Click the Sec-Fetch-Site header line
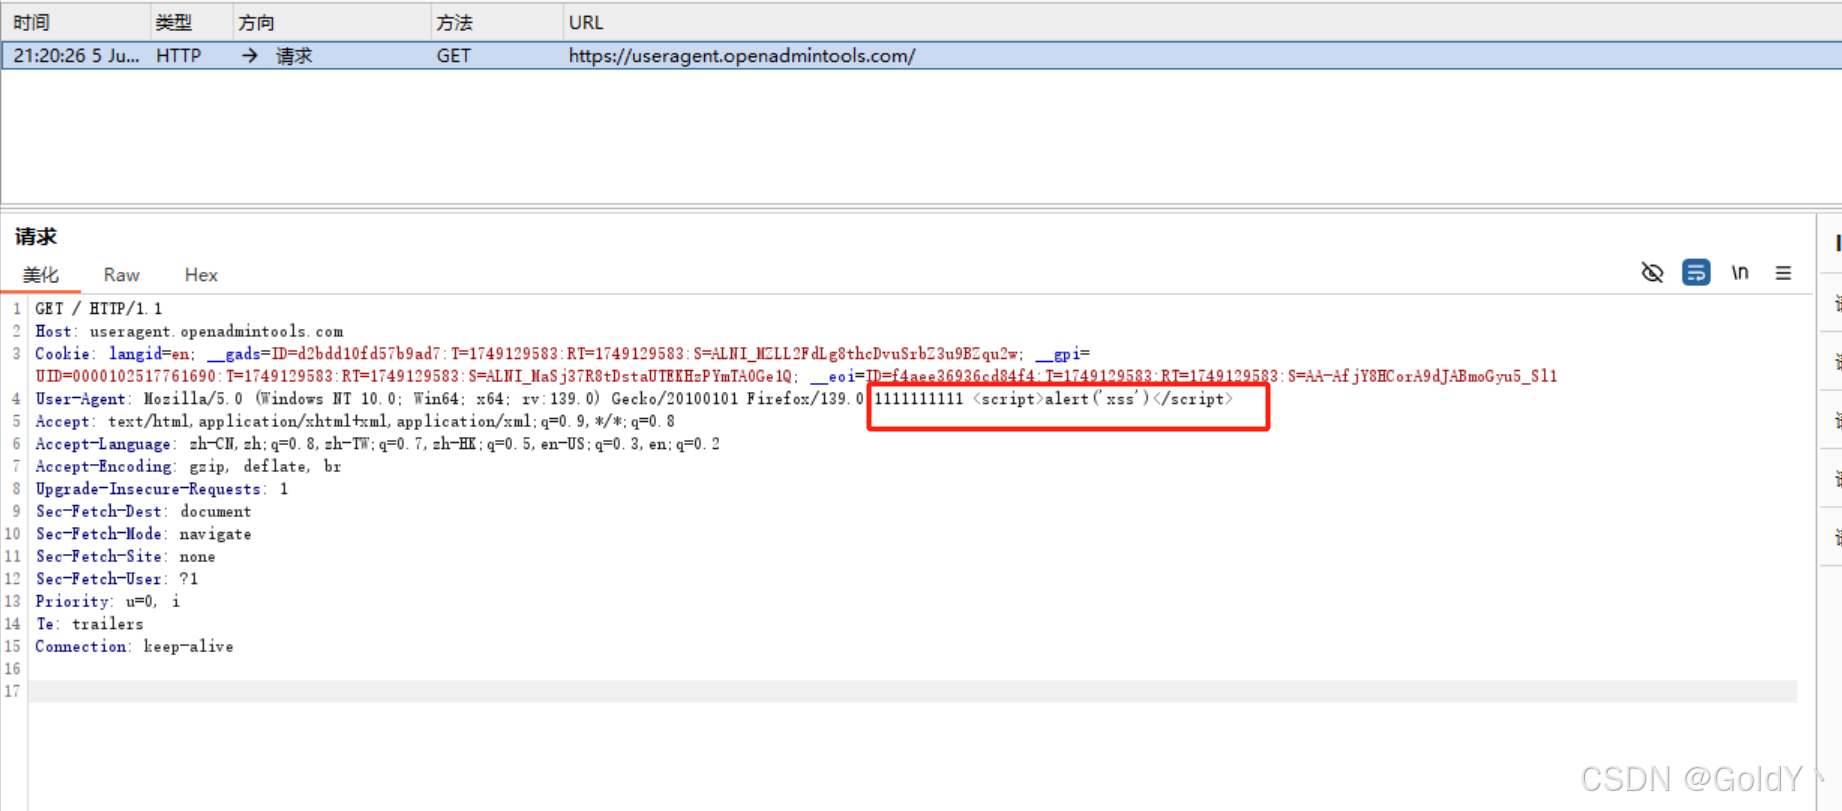The height and width of the screenshot is (811, 1842). 126,556
